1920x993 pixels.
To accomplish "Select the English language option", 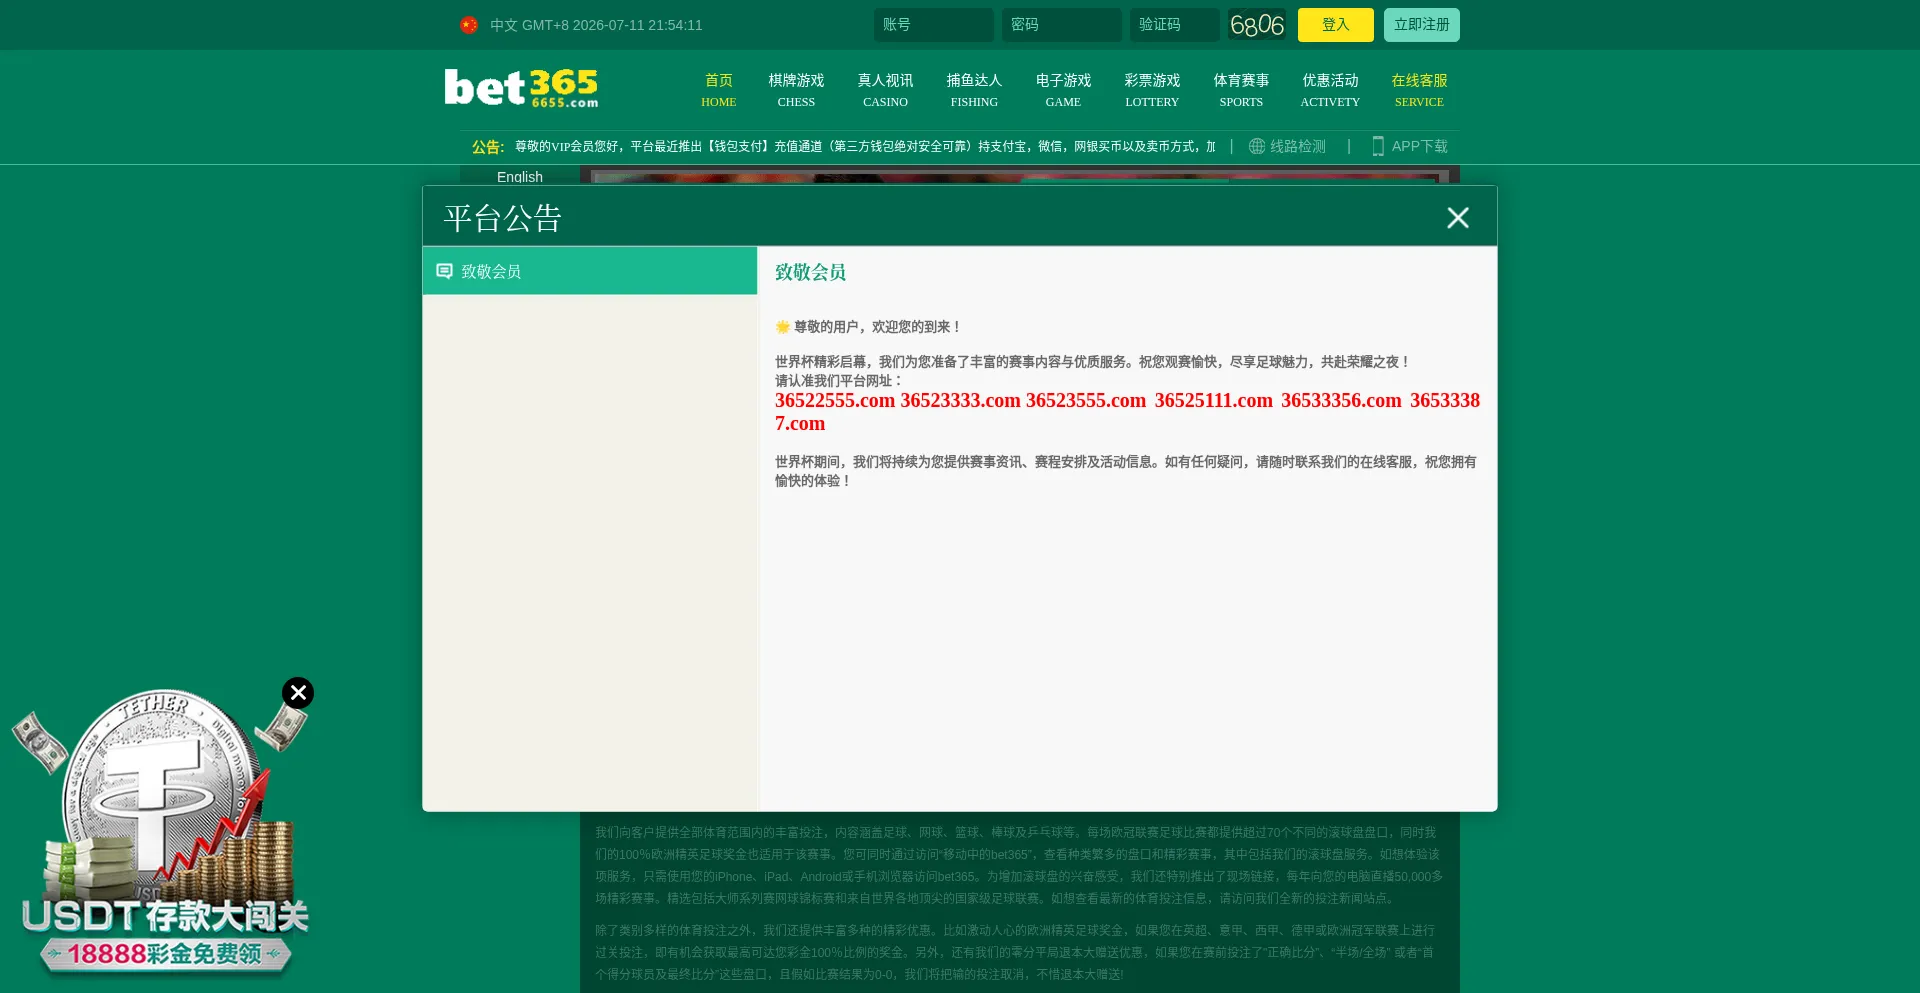I will pyautogui.click(x=520, y=177).
